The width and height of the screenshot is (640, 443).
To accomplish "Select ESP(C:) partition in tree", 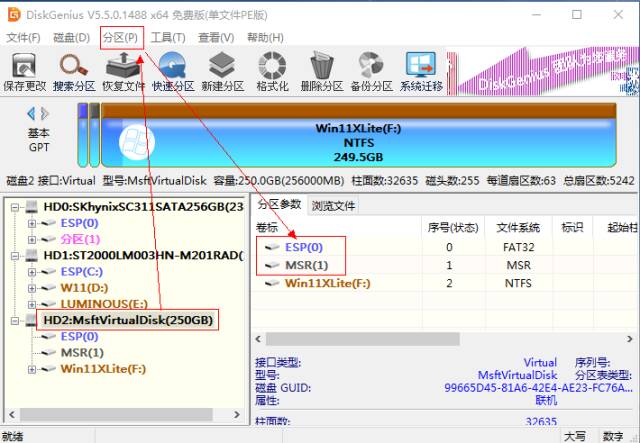I will [x=82, y=272].
